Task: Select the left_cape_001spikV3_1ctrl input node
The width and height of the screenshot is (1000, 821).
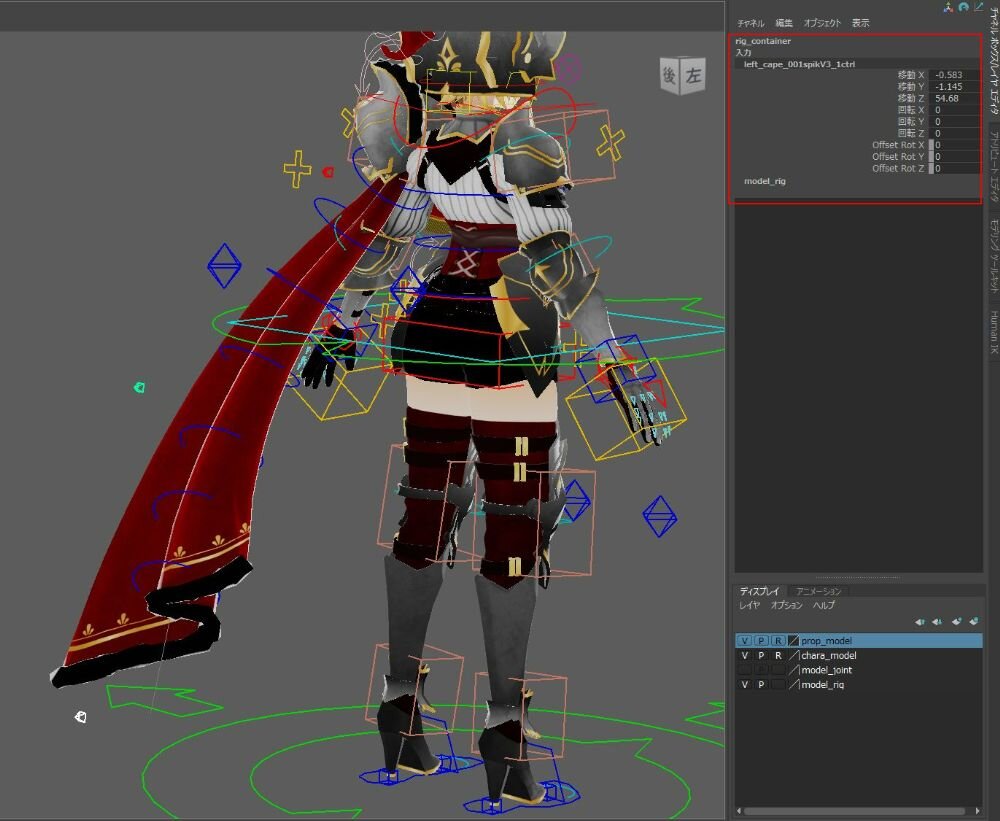Action: 799,64
